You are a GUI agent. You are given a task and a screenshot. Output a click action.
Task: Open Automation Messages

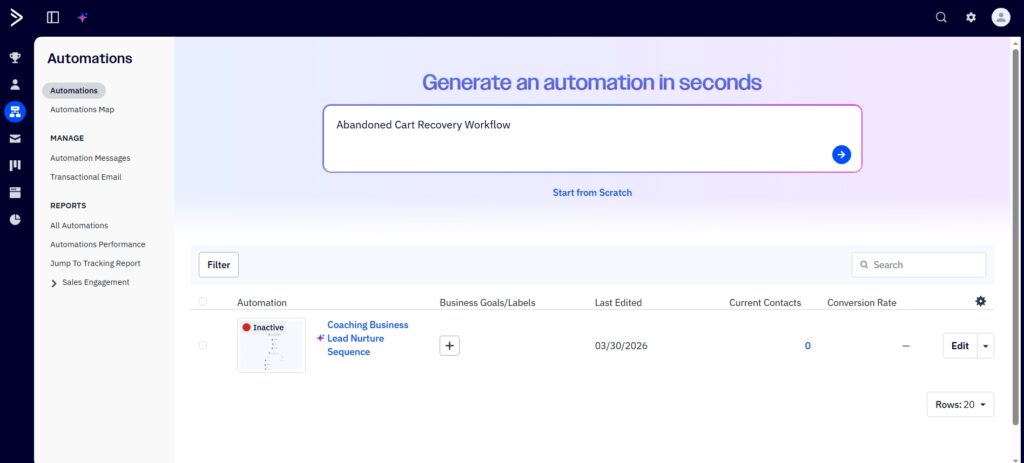coord(90,158)
